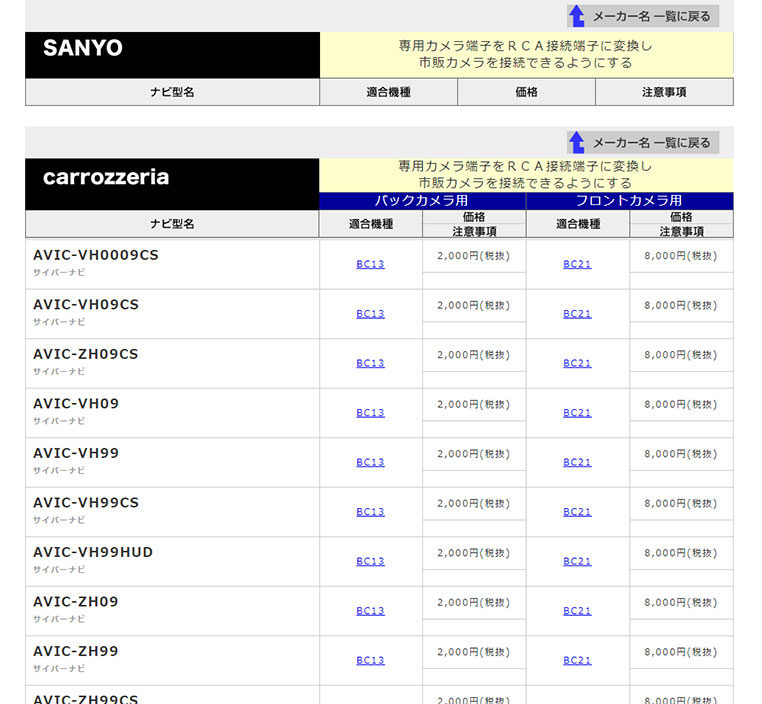Follow BC13 link in the AVIC-ZH99 row
Viewport: 762px width, 704px height.
click(x=370, y=661)
